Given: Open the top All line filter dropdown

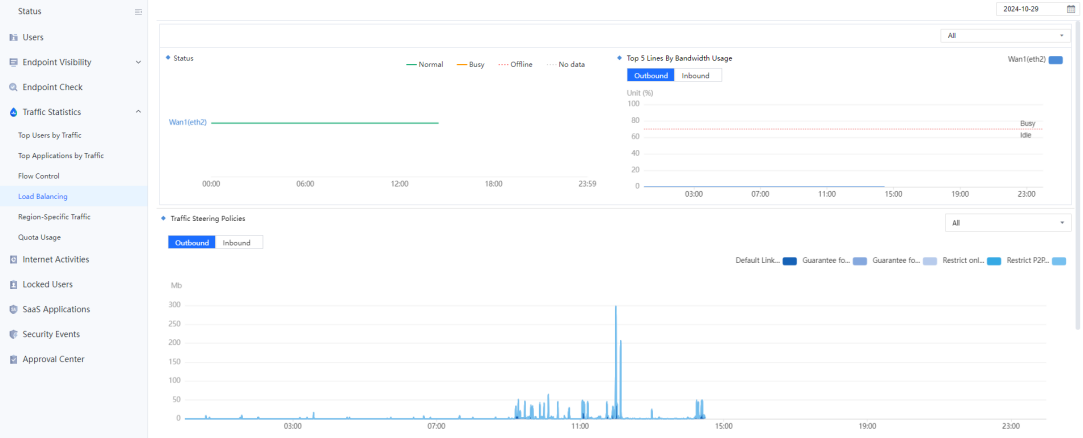Looking at the screenshot, I should click(x=1005, y=36).
